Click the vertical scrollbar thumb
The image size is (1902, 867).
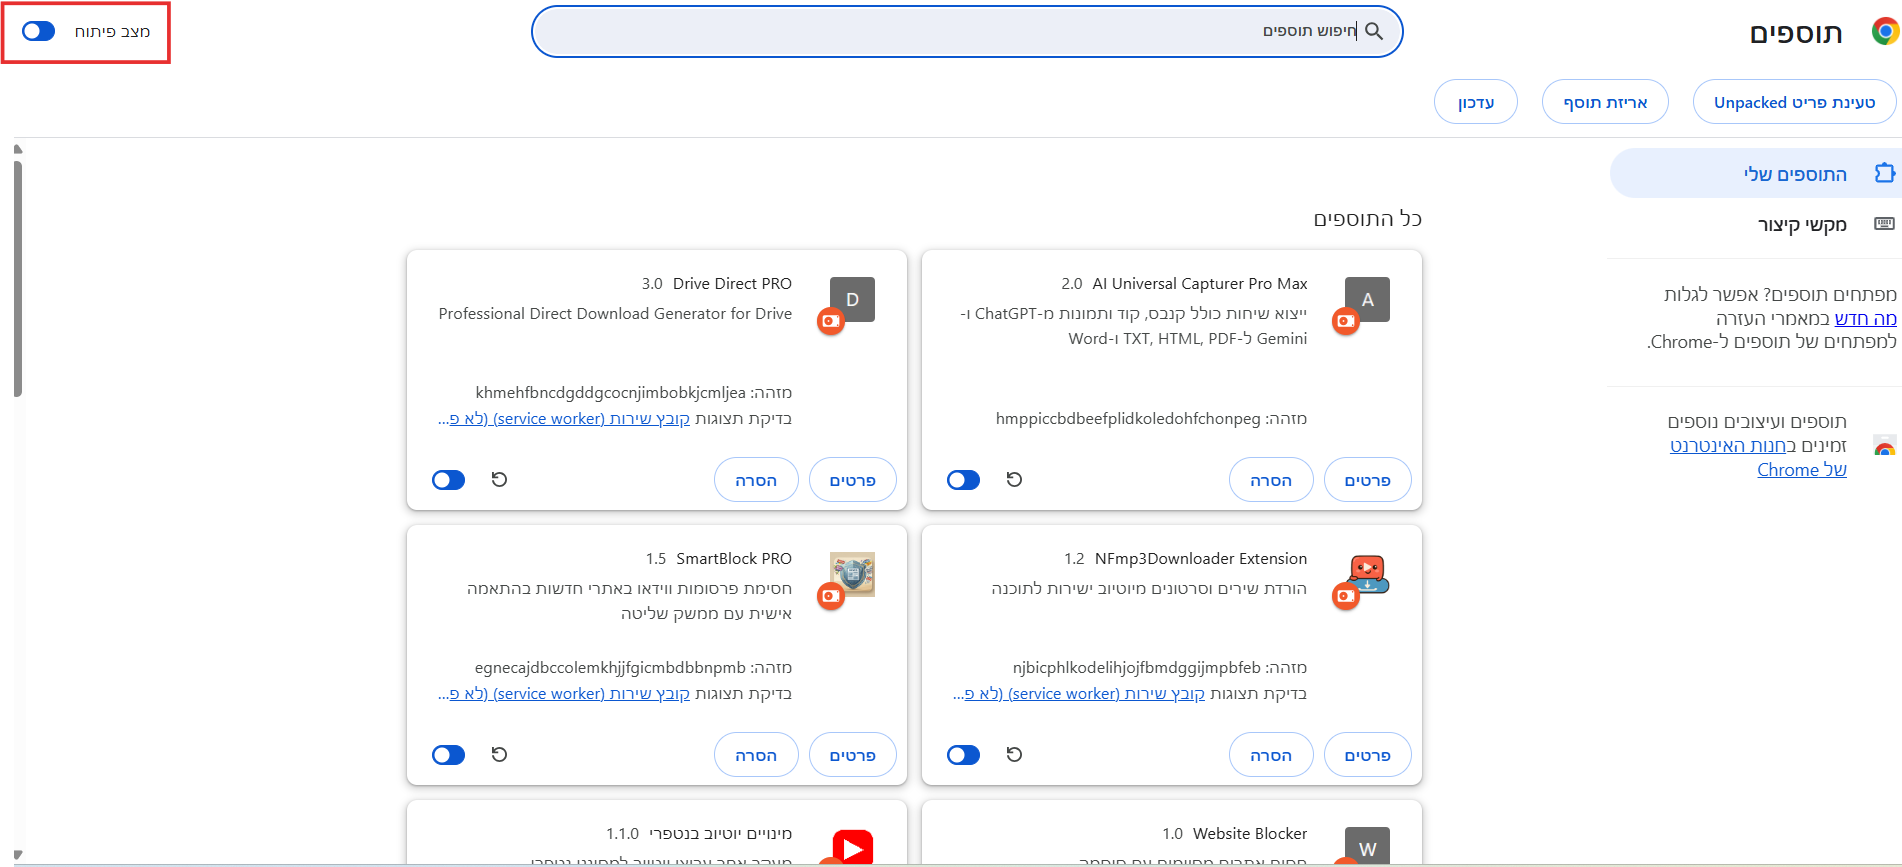[18, 278]
